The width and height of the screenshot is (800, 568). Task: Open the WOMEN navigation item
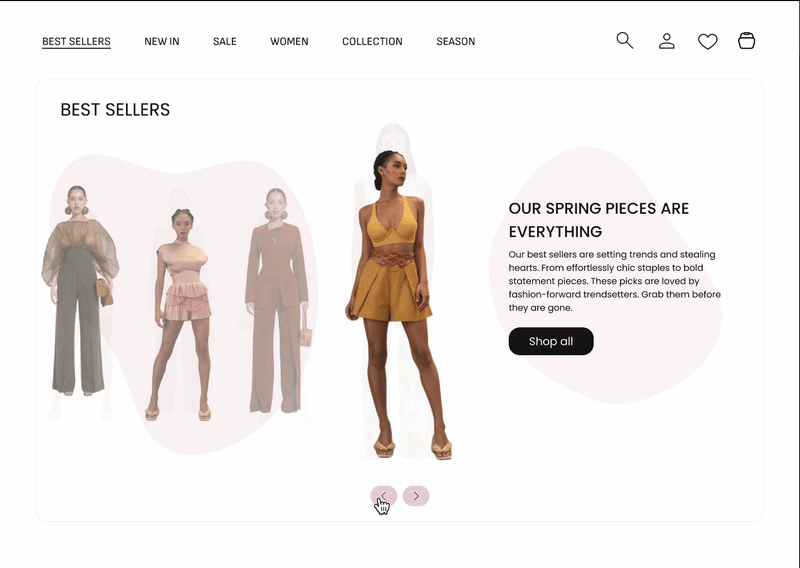(289, 41)
